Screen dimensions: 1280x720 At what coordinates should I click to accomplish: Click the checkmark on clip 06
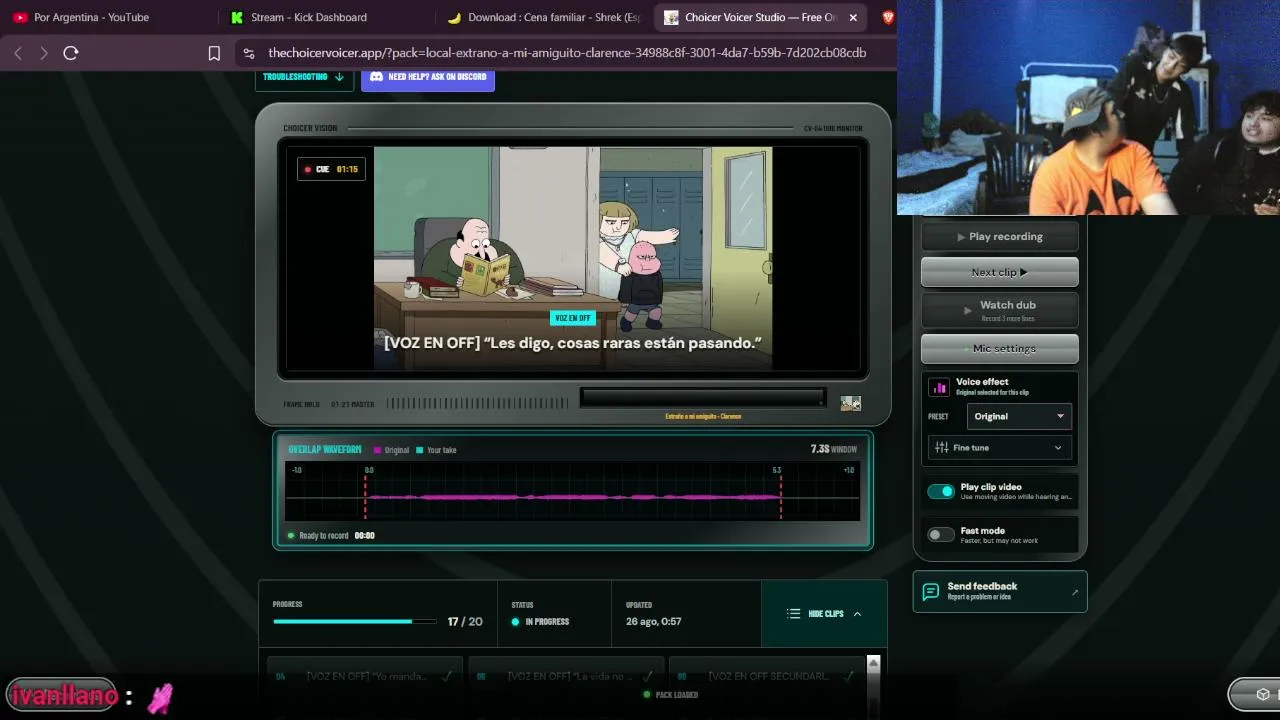[x=848, y=676]
